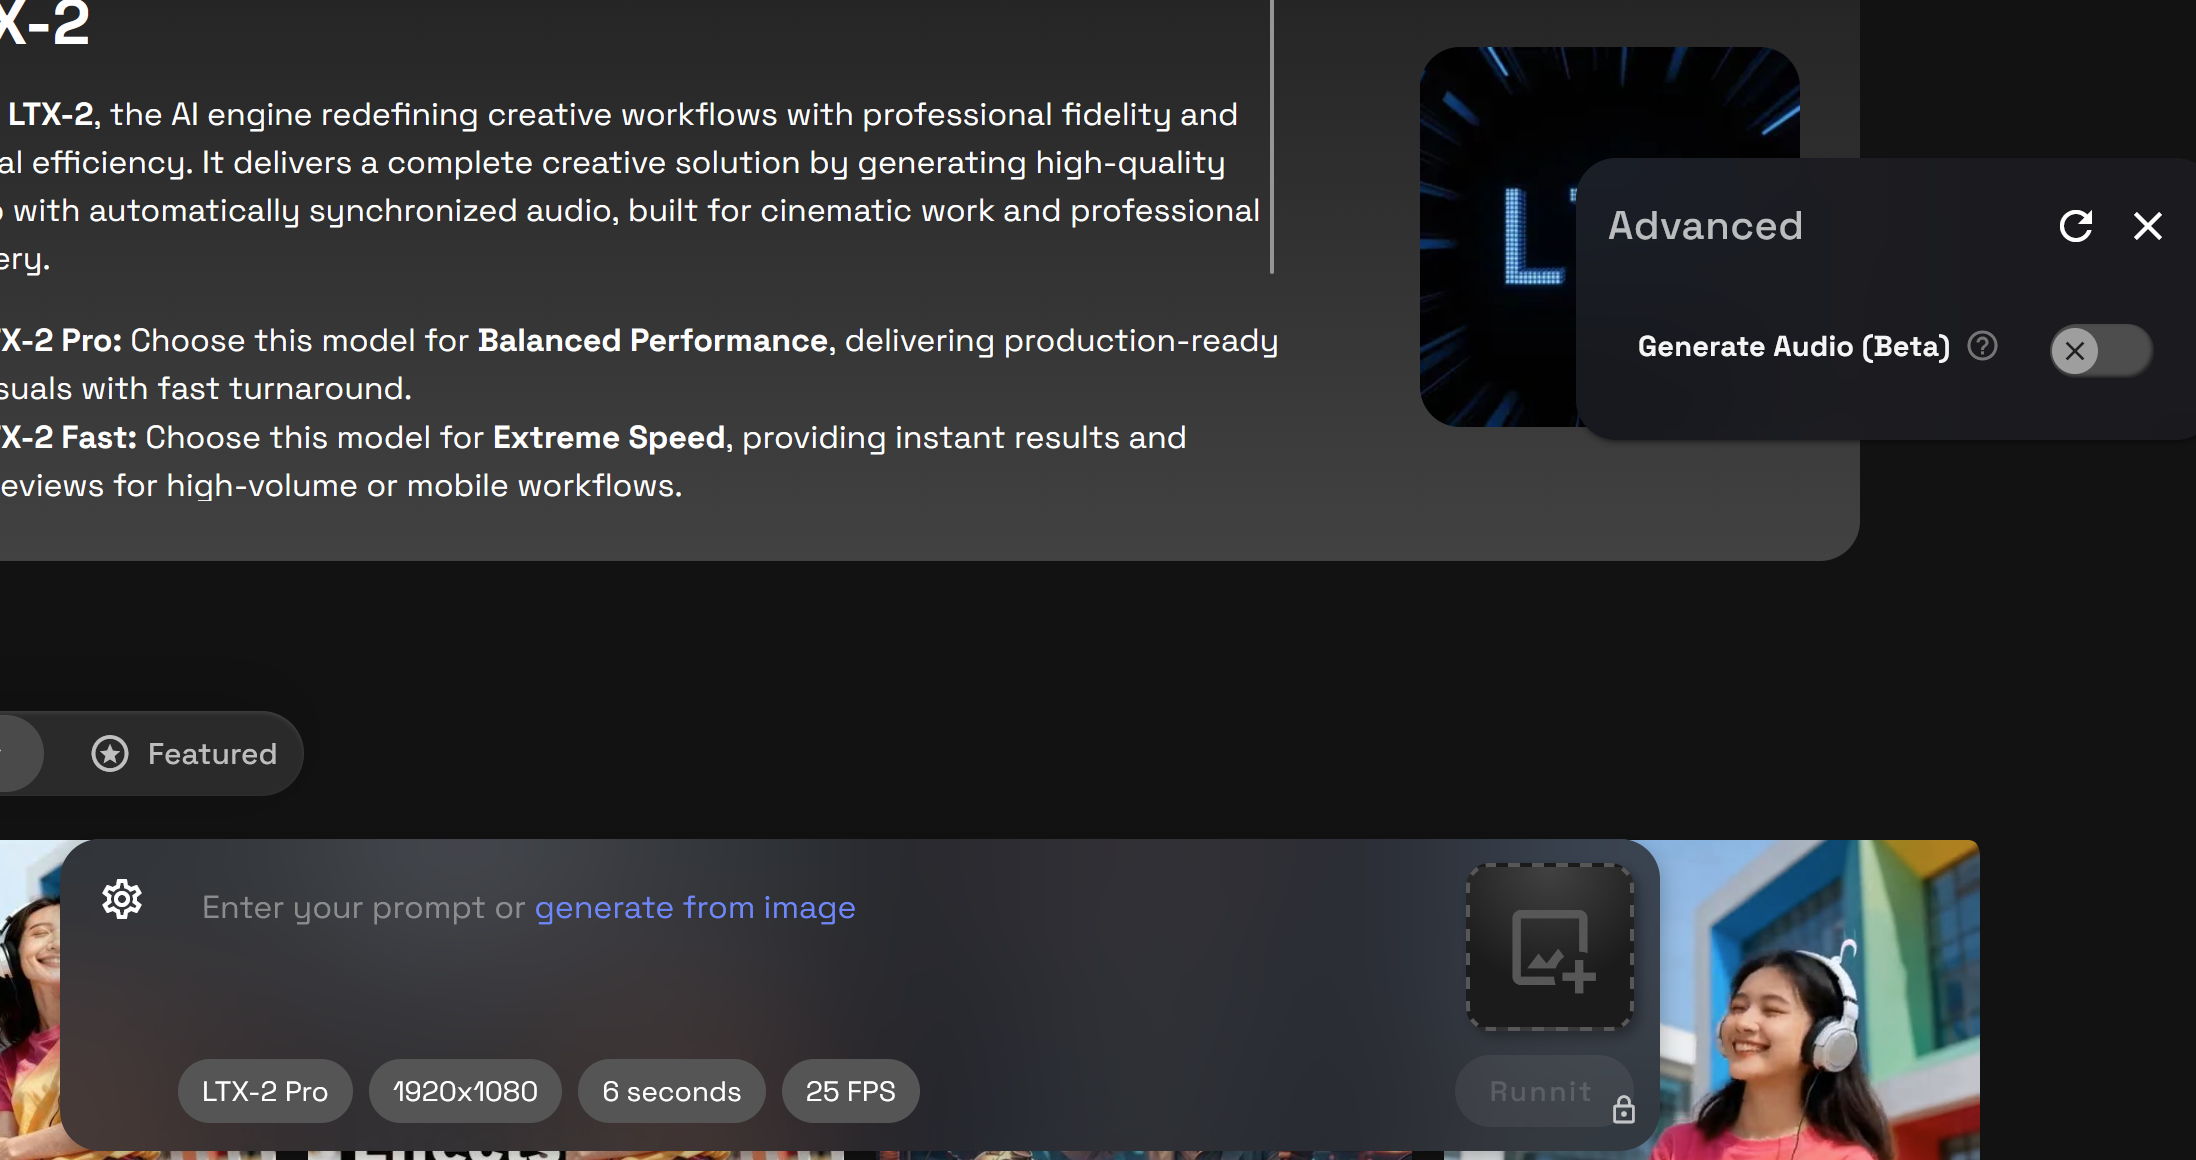Viewport: 2196px width, 1160px height.
Task: Close the Advanced panel
Action: click(2148, 226)
